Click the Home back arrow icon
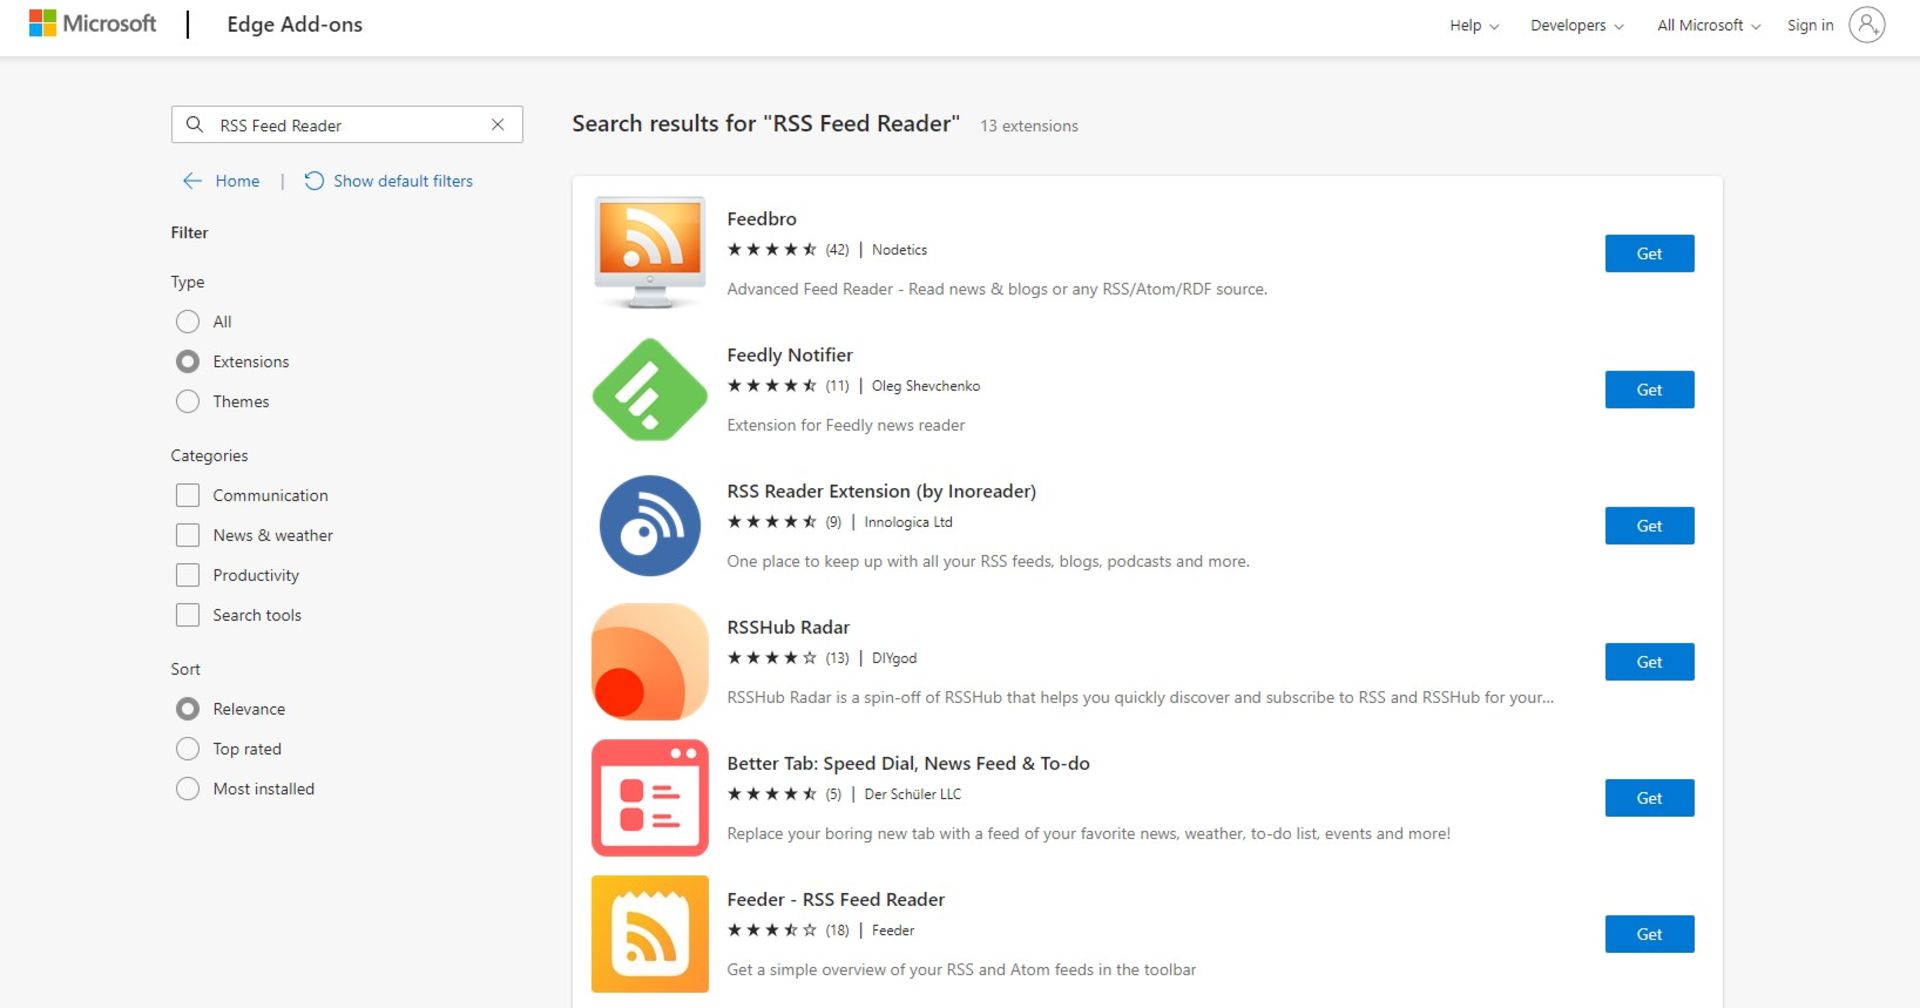 click(192, 181)
